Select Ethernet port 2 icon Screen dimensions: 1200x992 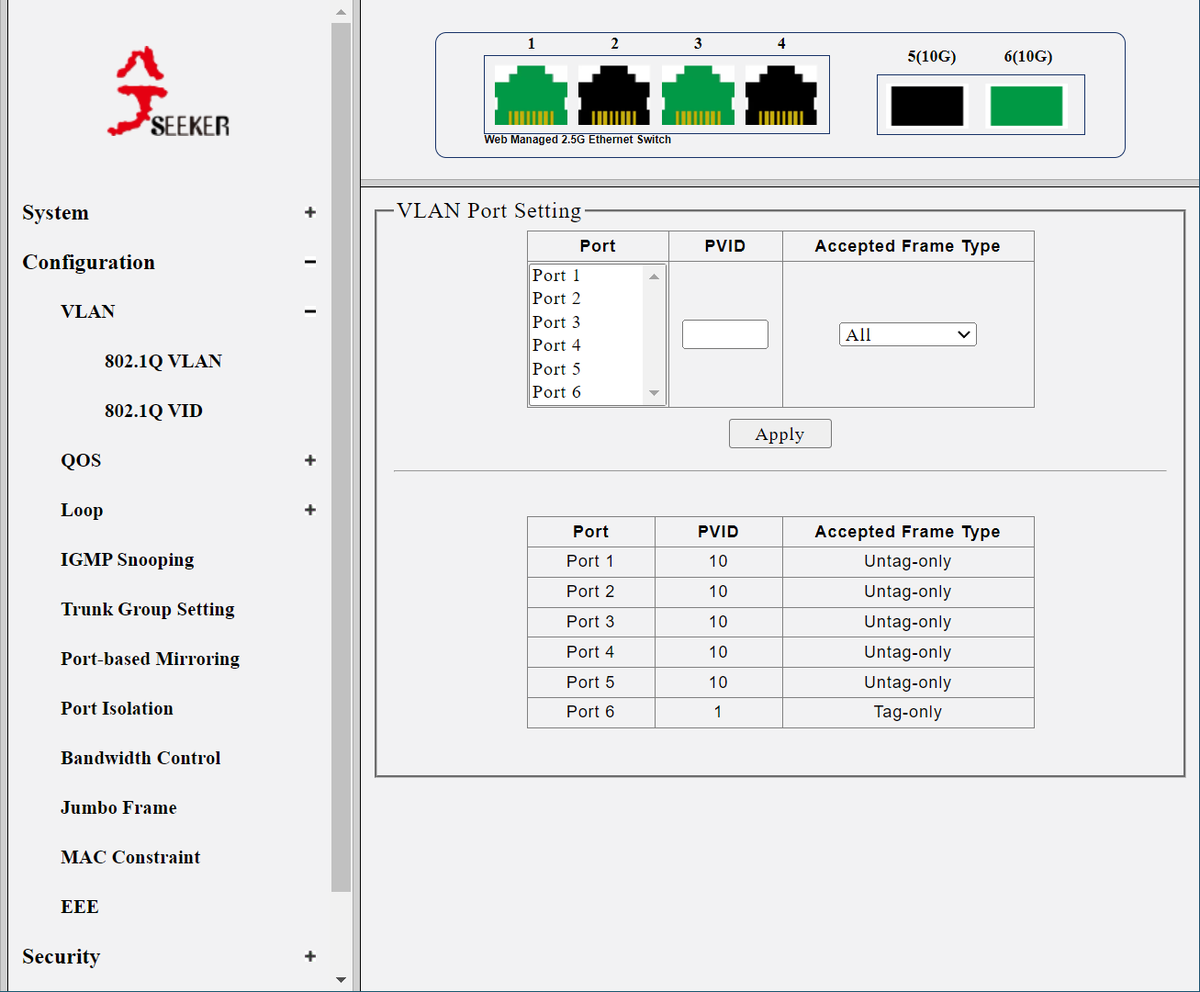(614, 96)
